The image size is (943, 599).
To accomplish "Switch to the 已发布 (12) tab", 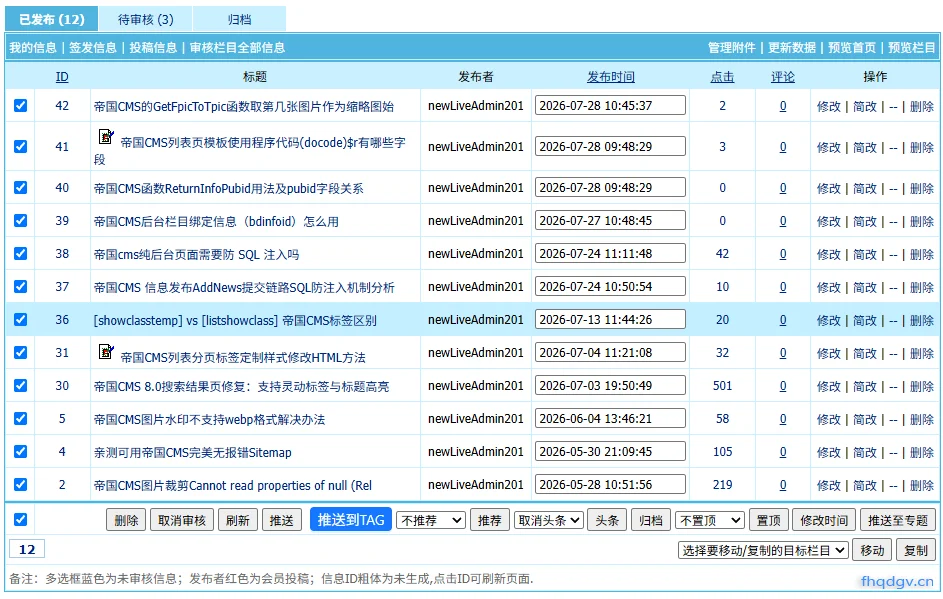I will pyautogui.click(x=51, y=19).
